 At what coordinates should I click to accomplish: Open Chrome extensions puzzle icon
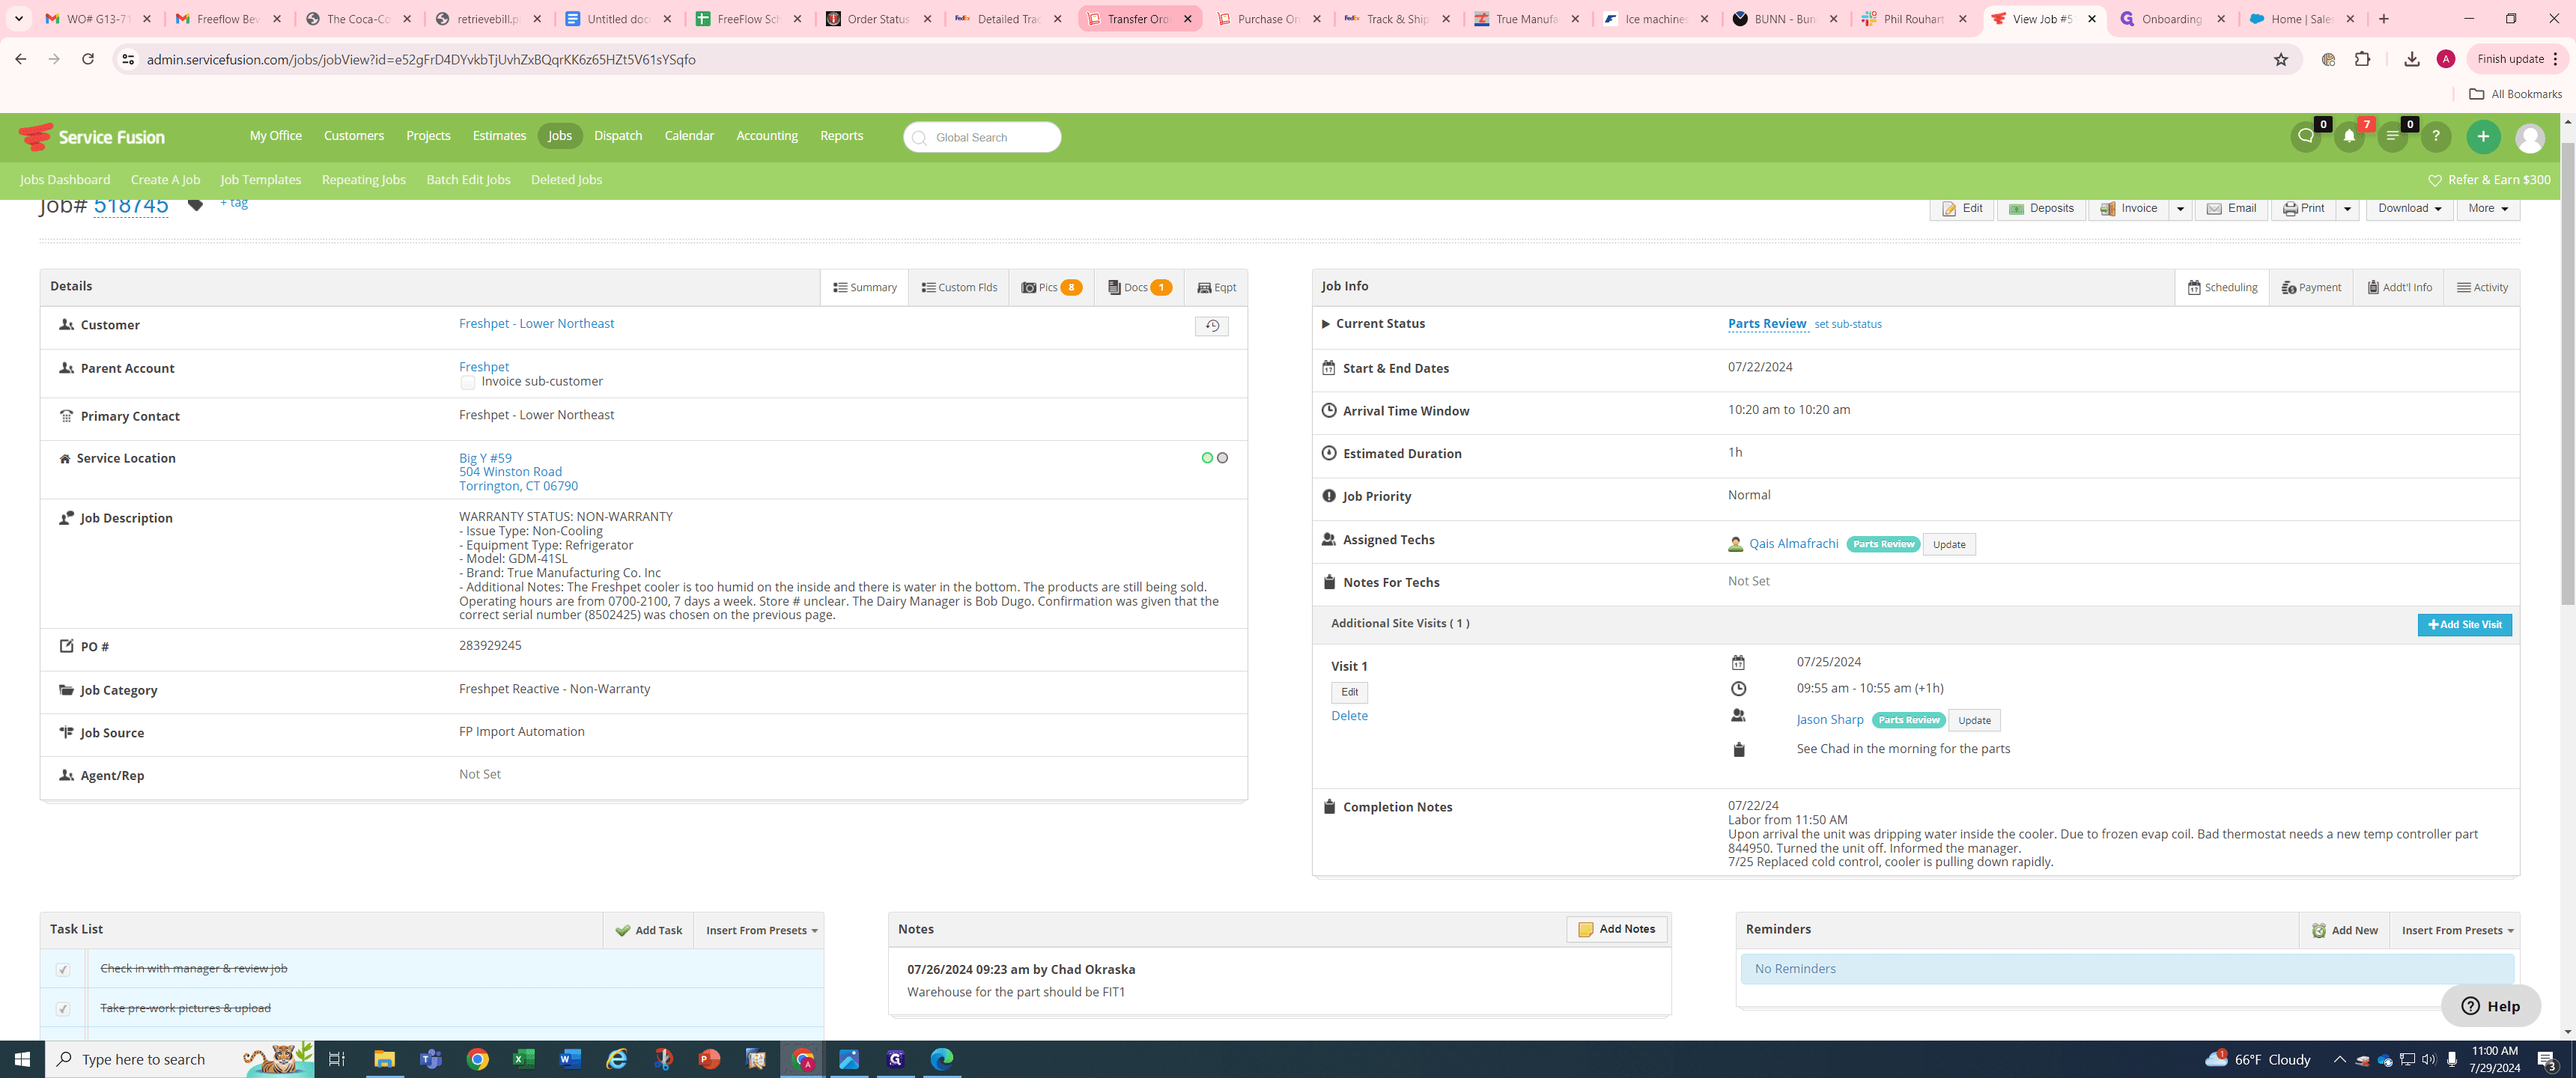tap(2363, 60)
